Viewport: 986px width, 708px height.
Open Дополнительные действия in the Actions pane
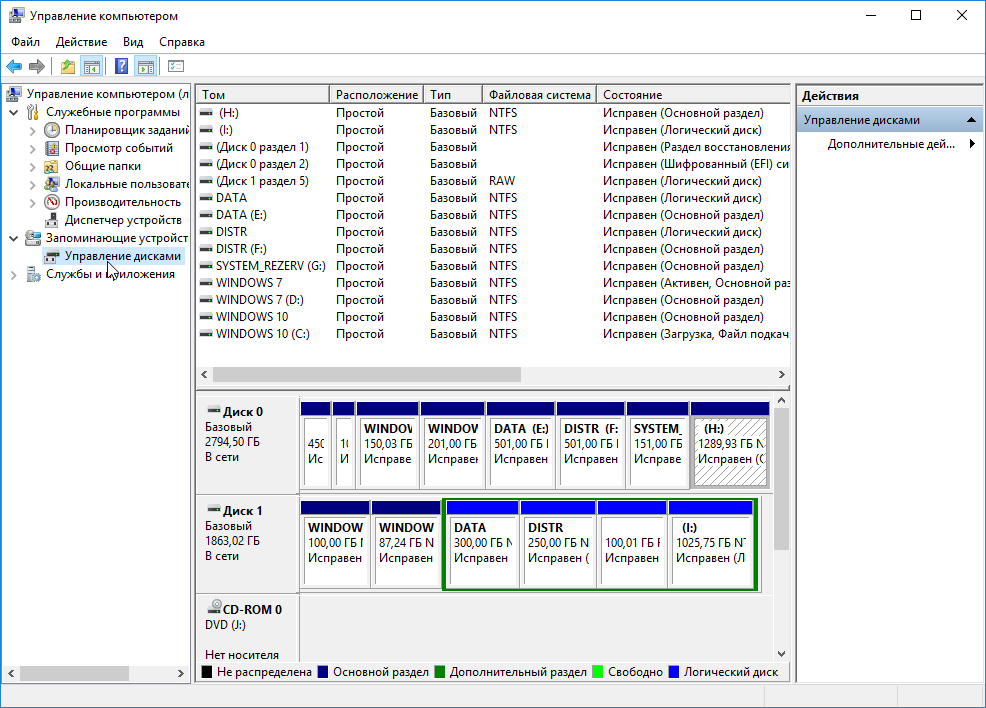pyautogui.click(x=890, y=144)
